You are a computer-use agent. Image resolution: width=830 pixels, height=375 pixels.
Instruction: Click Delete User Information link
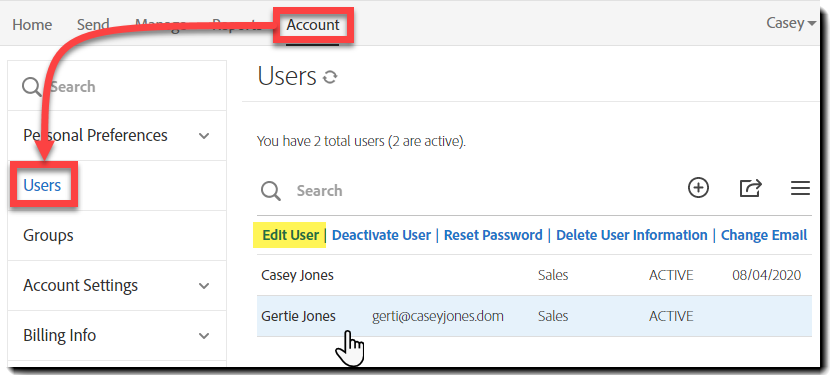pyautogui.click(x=631, y=235)
